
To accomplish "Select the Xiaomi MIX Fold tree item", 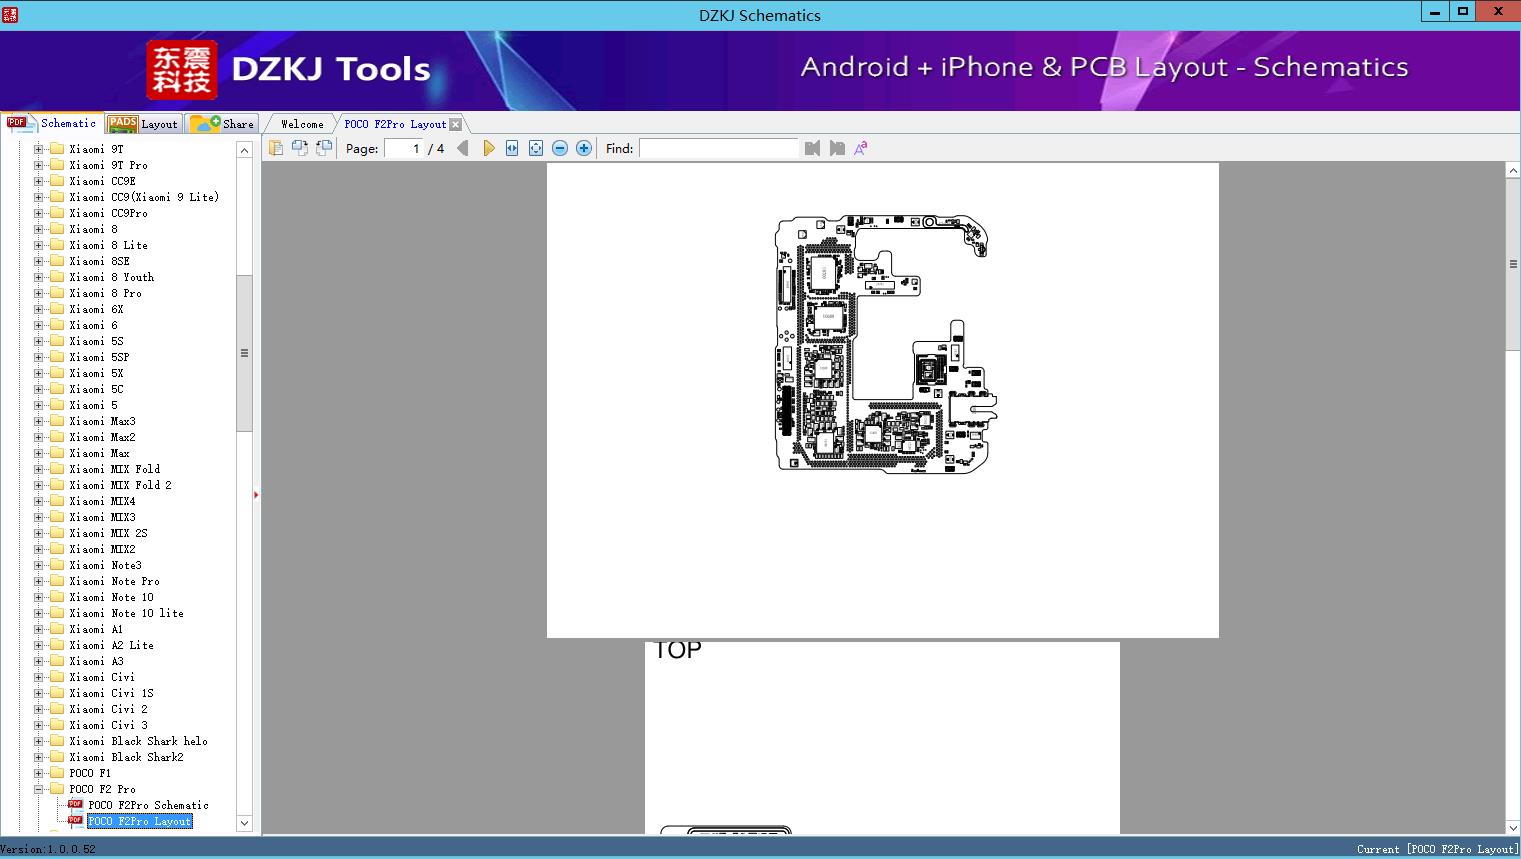I will pos(115,469).
